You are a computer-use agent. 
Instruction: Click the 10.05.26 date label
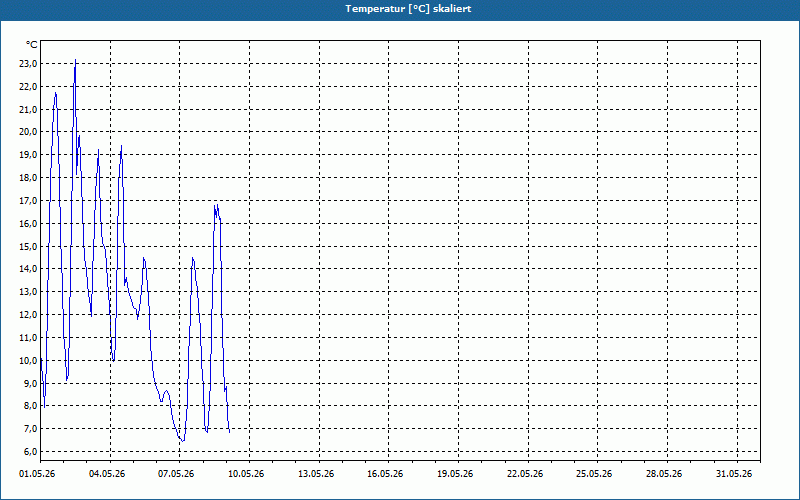pos(246,474)
